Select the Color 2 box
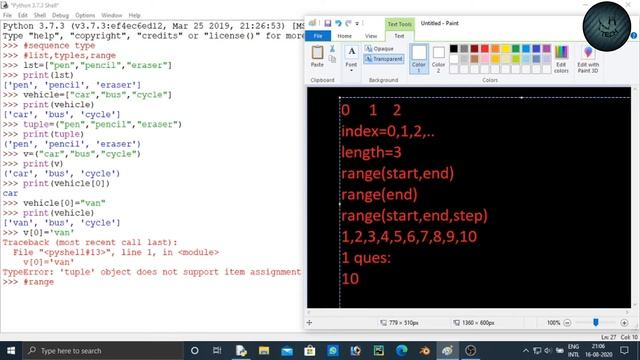Image resolution: width=640 pixels, height=360 pixels. point(438,59)
